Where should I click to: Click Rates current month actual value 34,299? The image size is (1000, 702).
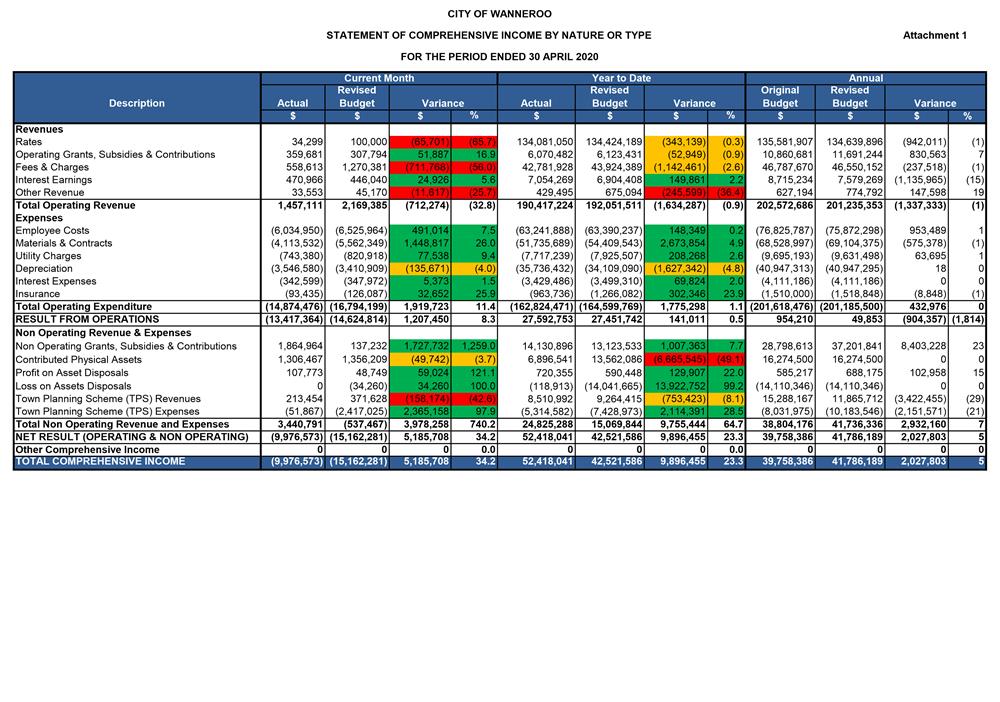click(x=307, y=142)
